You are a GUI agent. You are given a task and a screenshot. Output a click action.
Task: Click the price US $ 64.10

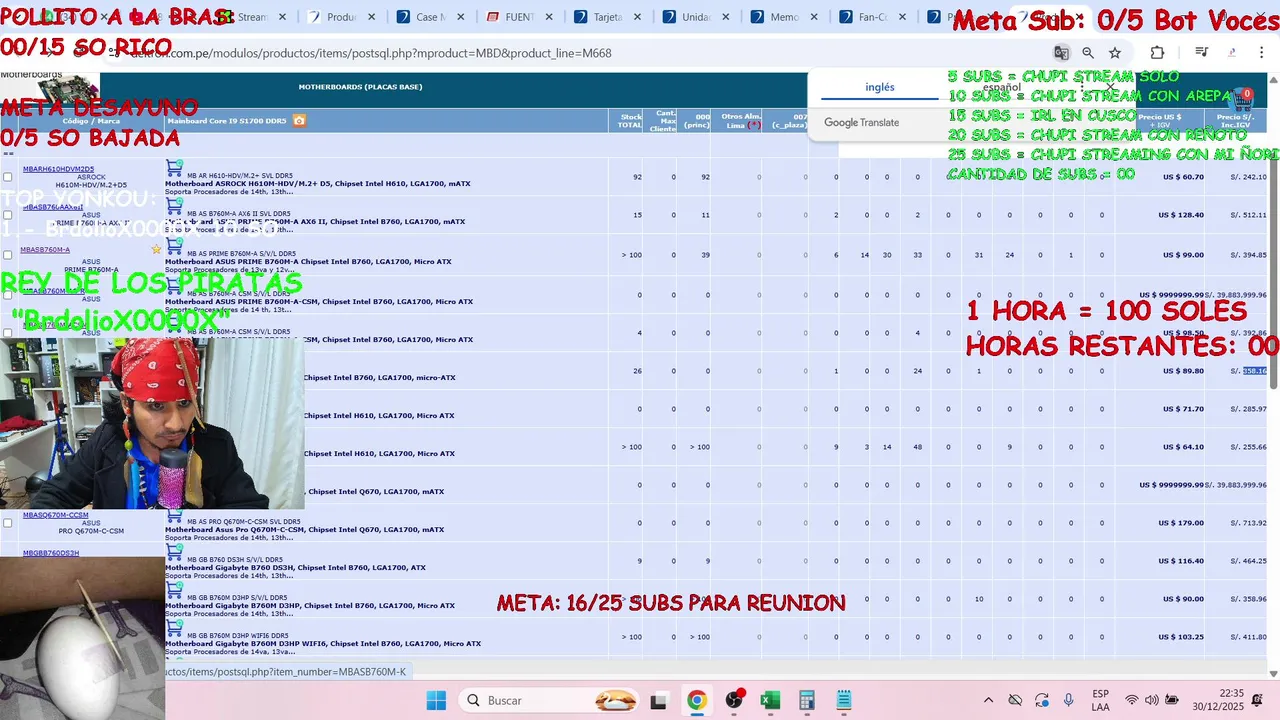click(x=1183, y=447)
